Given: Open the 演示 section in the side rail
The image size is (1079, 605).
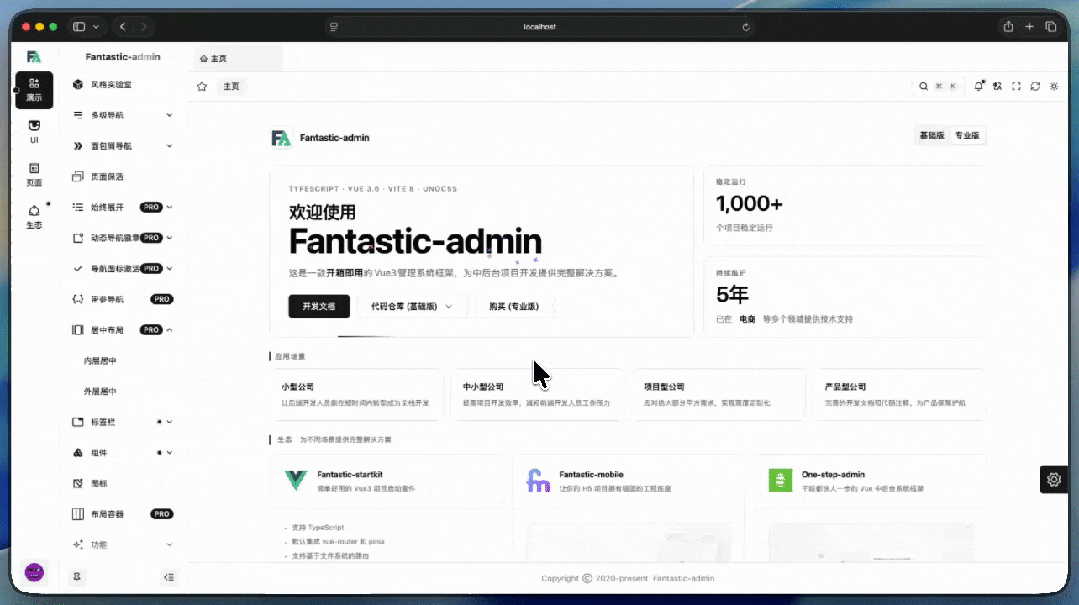Looking at the screenshot, I should (34, 89).
